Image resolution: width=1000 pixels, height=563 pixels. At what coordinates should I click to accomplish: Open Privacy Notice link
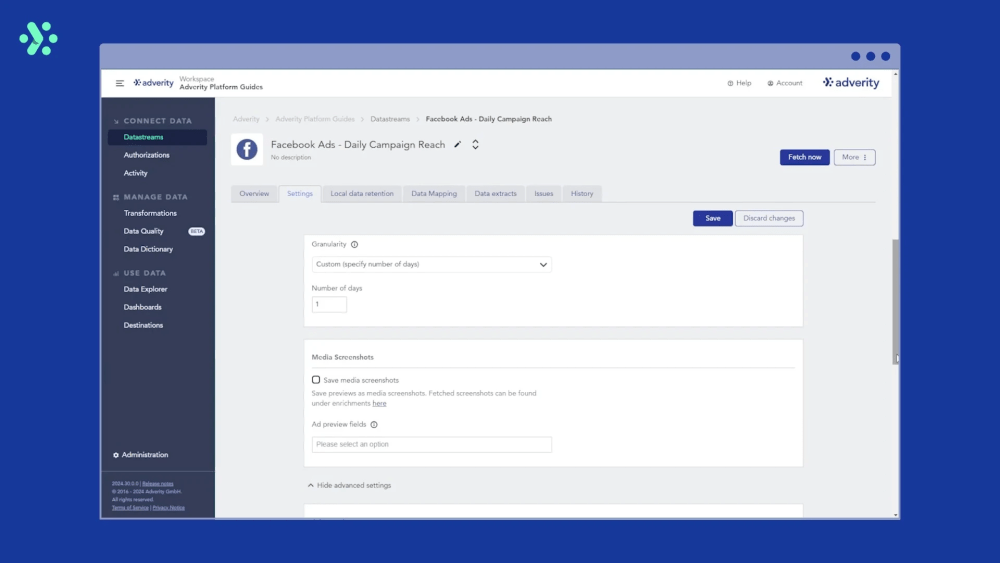click(168, 508)
